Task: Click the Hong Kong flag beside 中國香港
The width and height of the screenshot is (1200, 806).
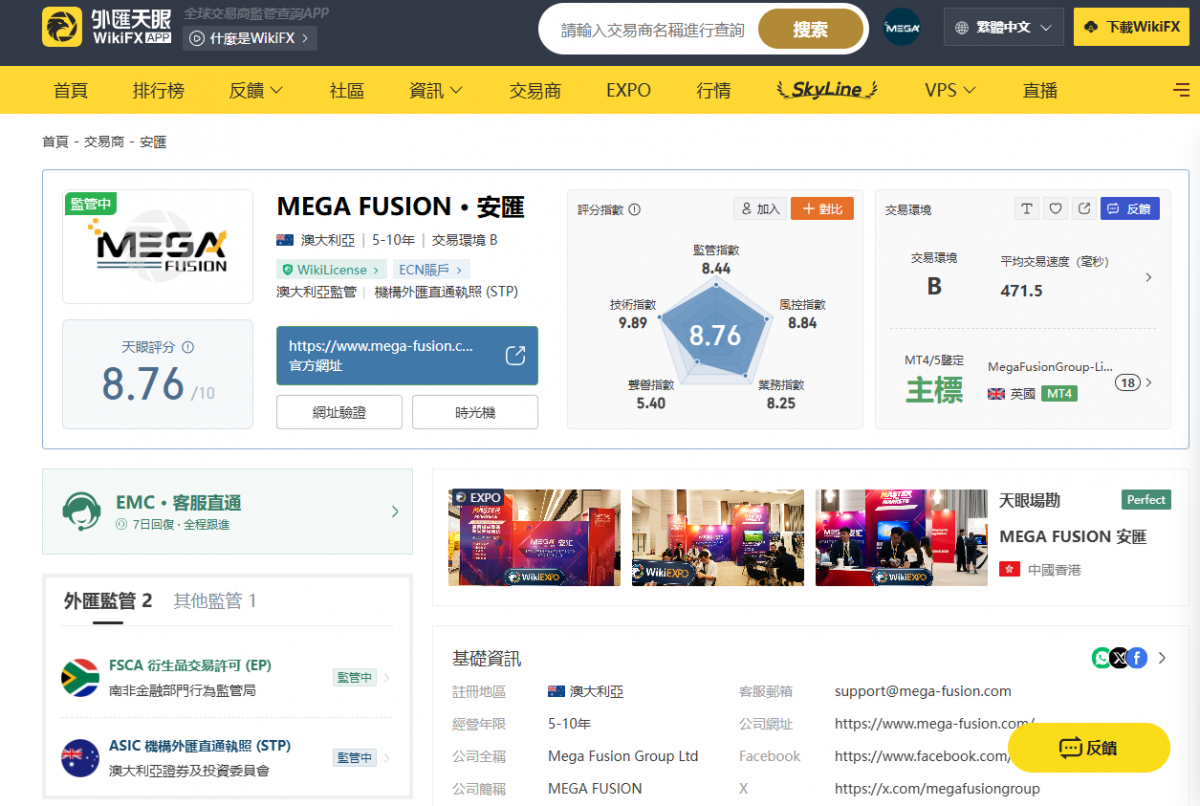Action: pyautogui.click(x=1009, y=569)
